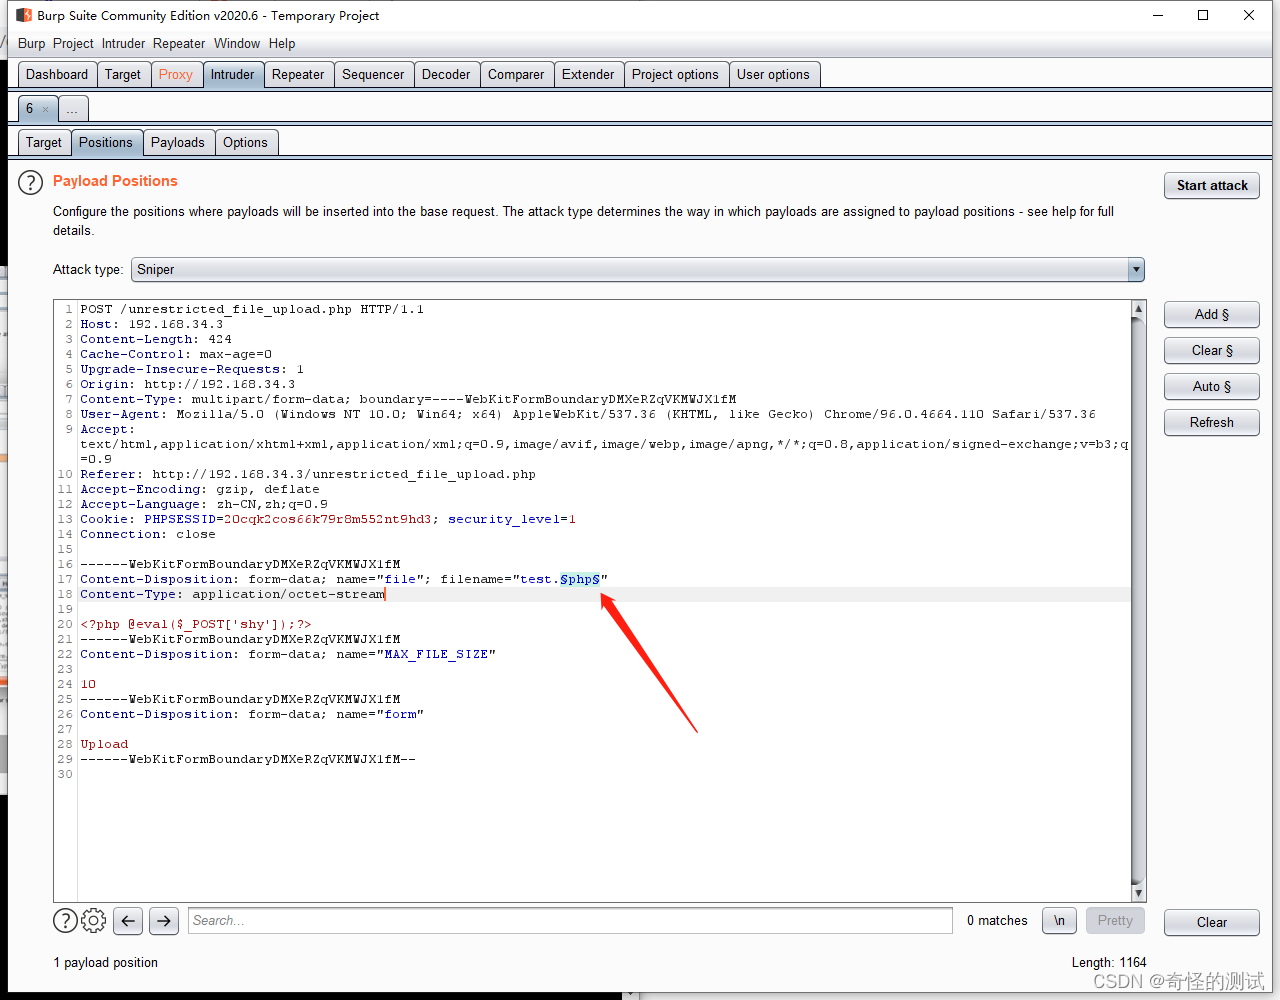Click the §php§ payload marker in filename

pyautogui.click(x=580, y=580)
